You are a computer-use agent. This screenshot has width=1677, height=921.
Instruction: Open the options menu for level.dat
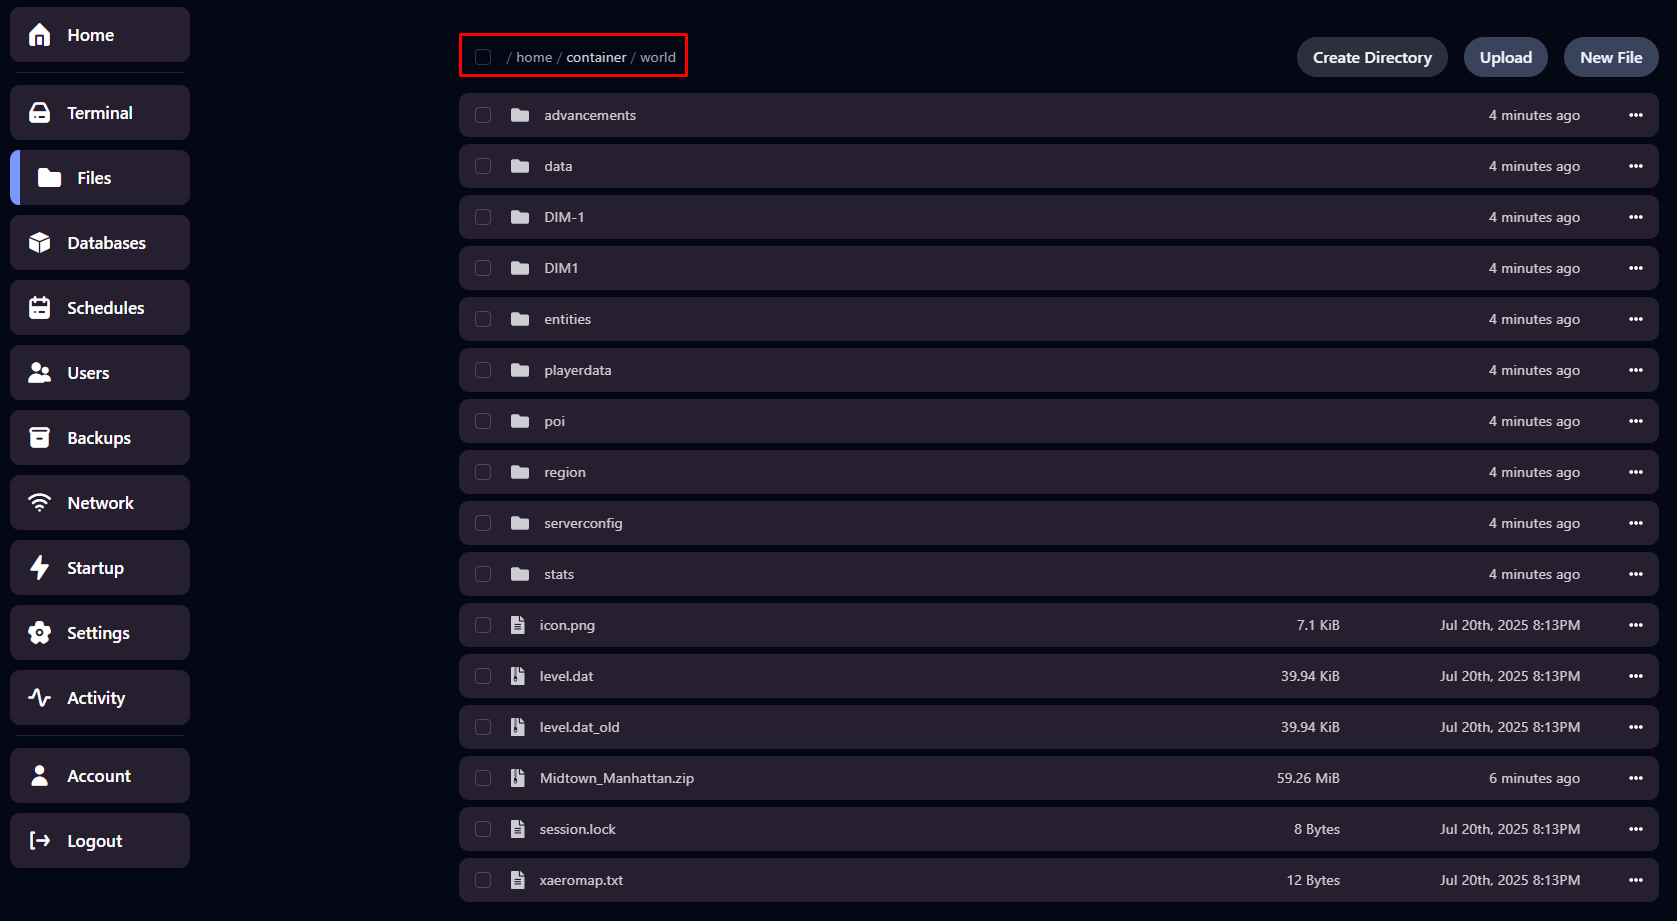click(1635, 676)
